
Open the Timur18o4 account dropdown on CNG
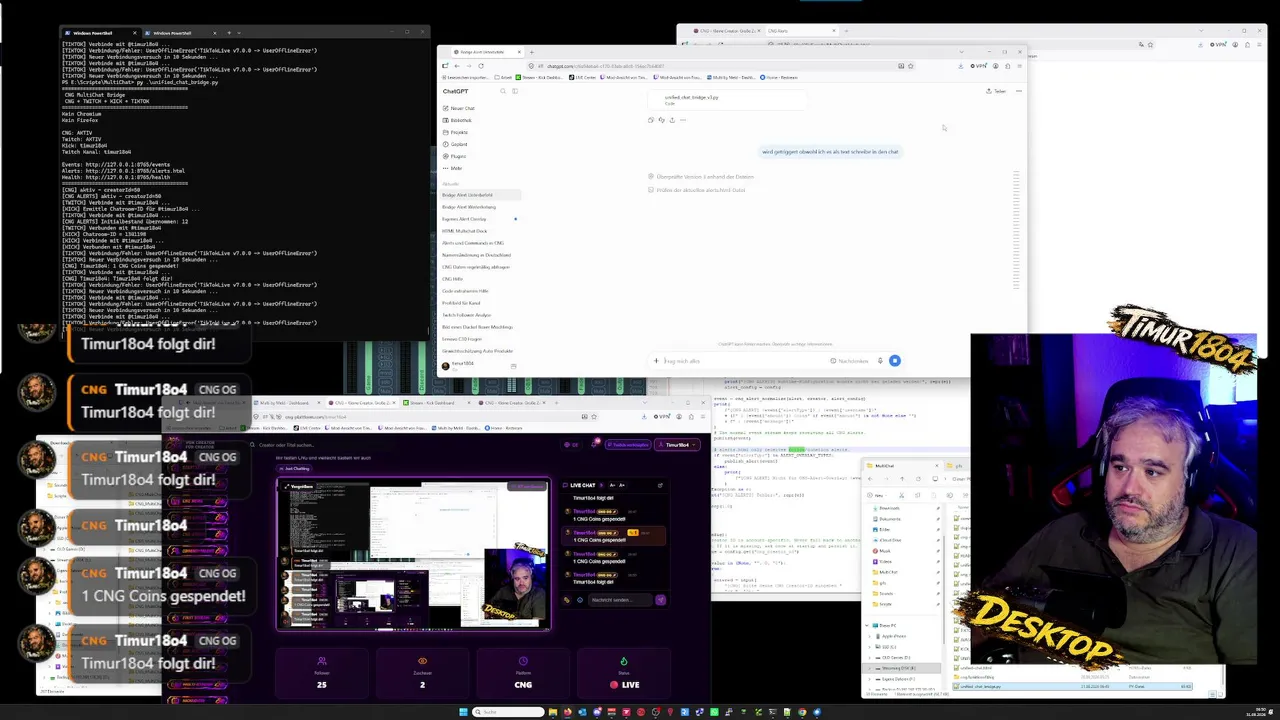point(679,445)
